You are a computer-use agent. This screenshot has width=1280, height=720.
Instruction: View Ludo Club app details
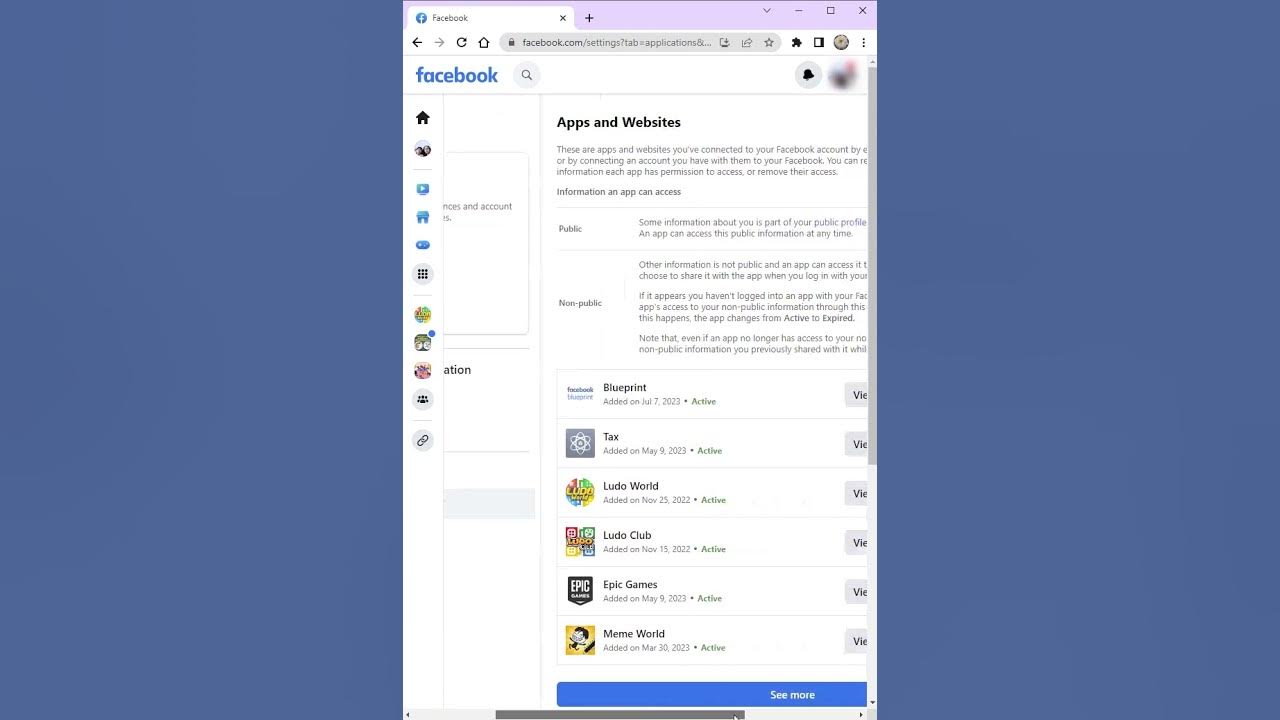pos(856,542)
